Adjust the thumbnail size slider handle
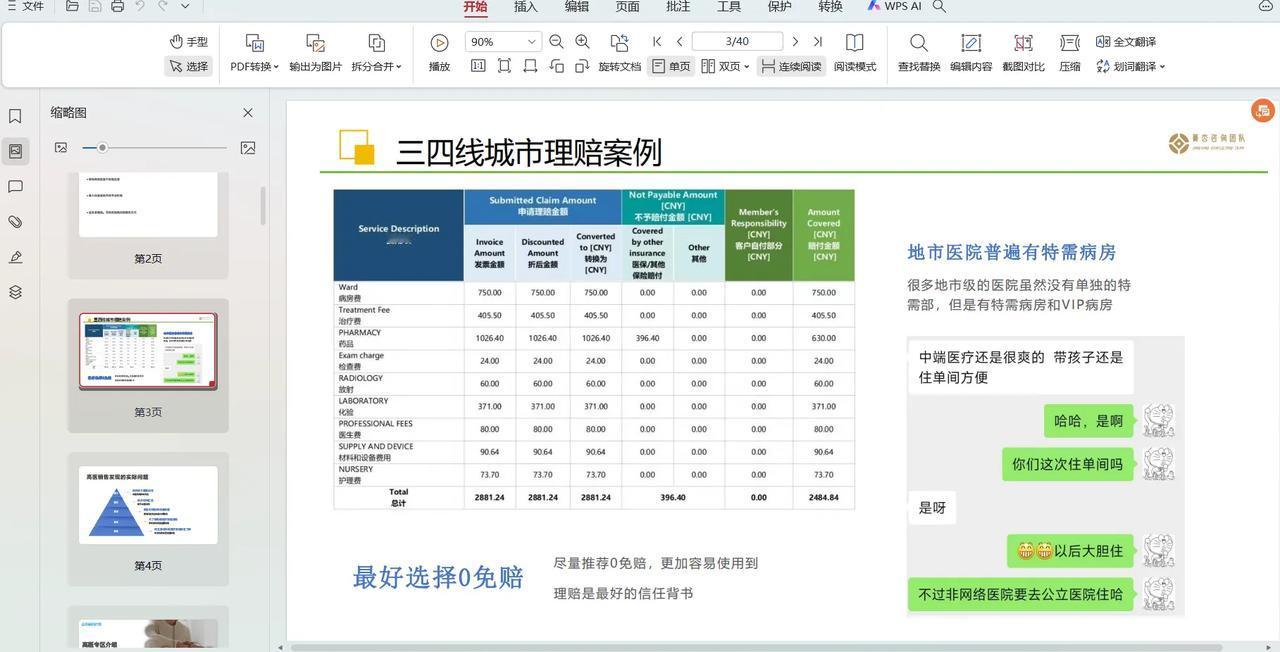 102,148
